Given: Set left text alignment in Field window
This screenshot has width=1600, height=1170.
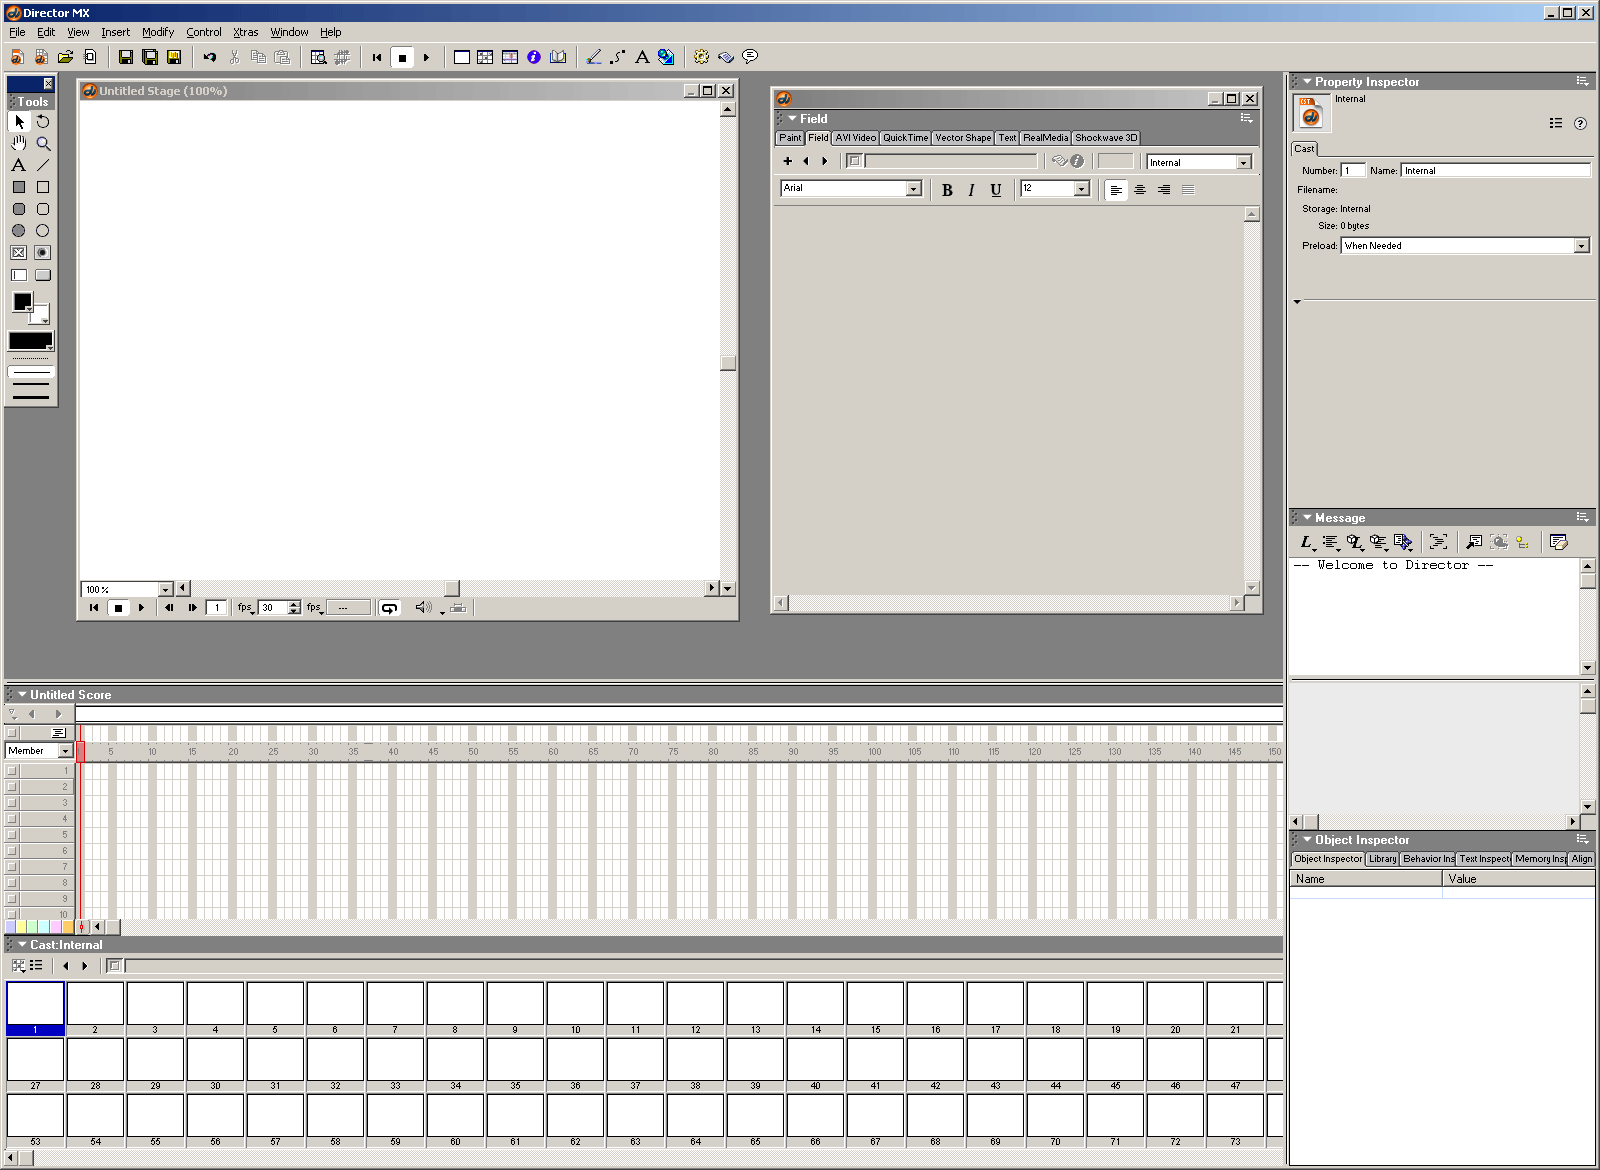Looking at the screenshot, I should 1116,190.
